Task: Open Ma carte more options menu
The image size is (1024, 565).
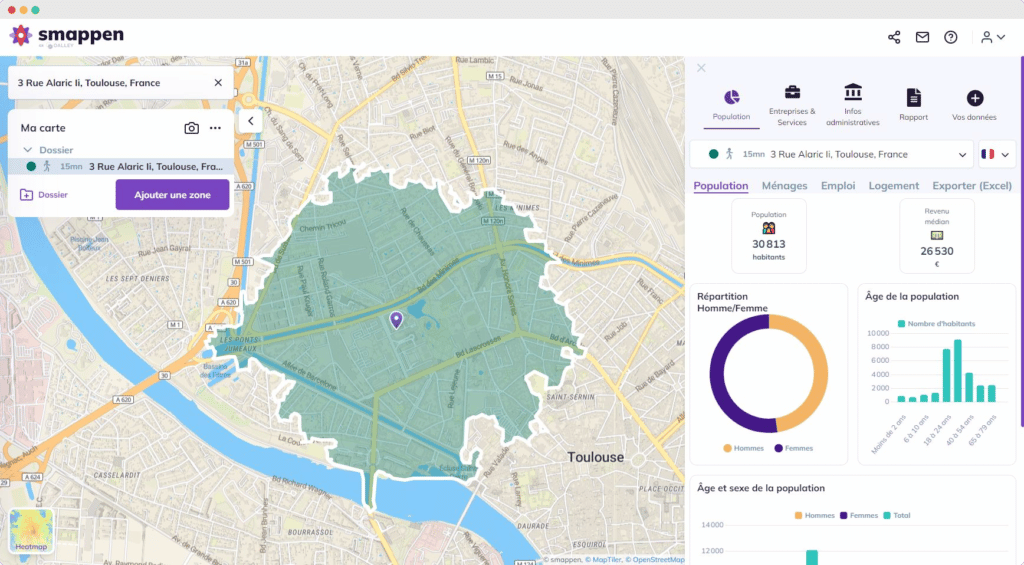Action: pyautogui.click(x=216, y=128)
